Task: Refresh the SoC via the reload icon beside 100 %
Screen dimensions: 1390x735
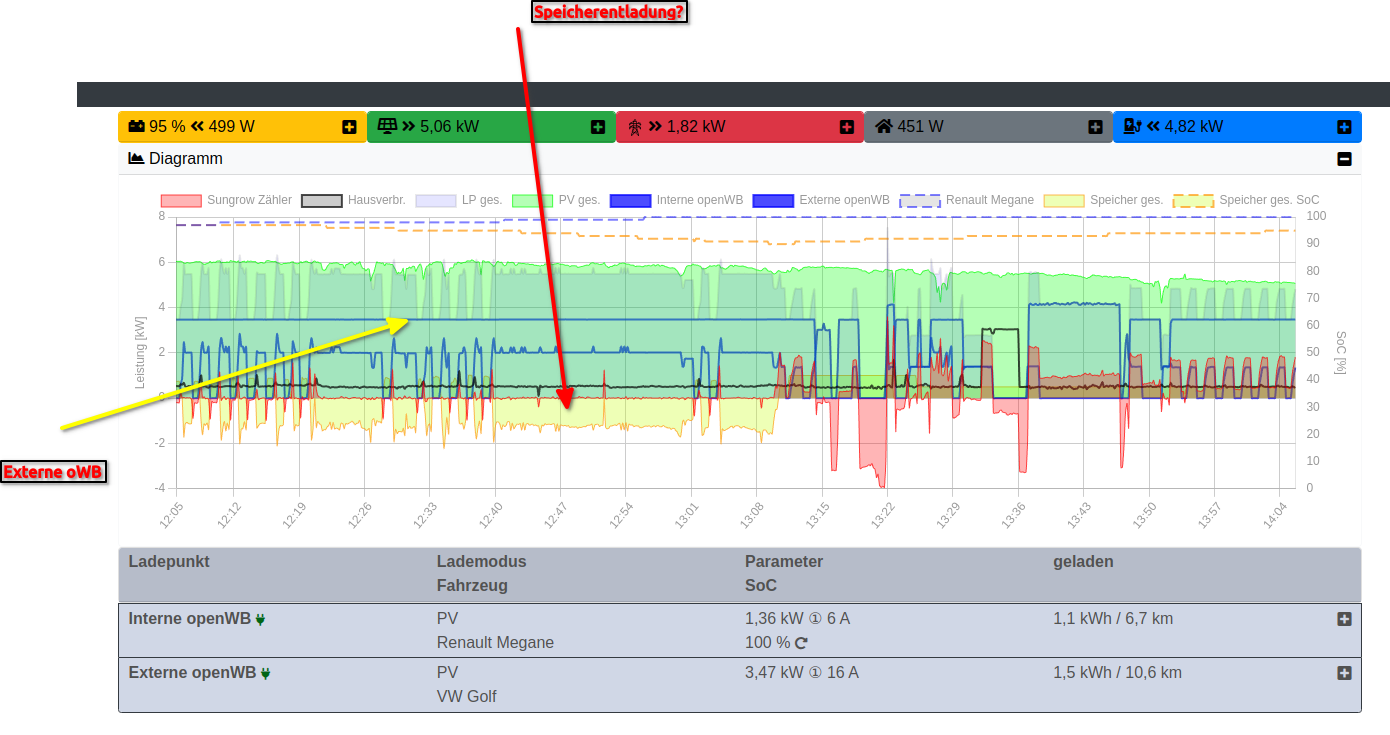Action: tap(801, 643)
